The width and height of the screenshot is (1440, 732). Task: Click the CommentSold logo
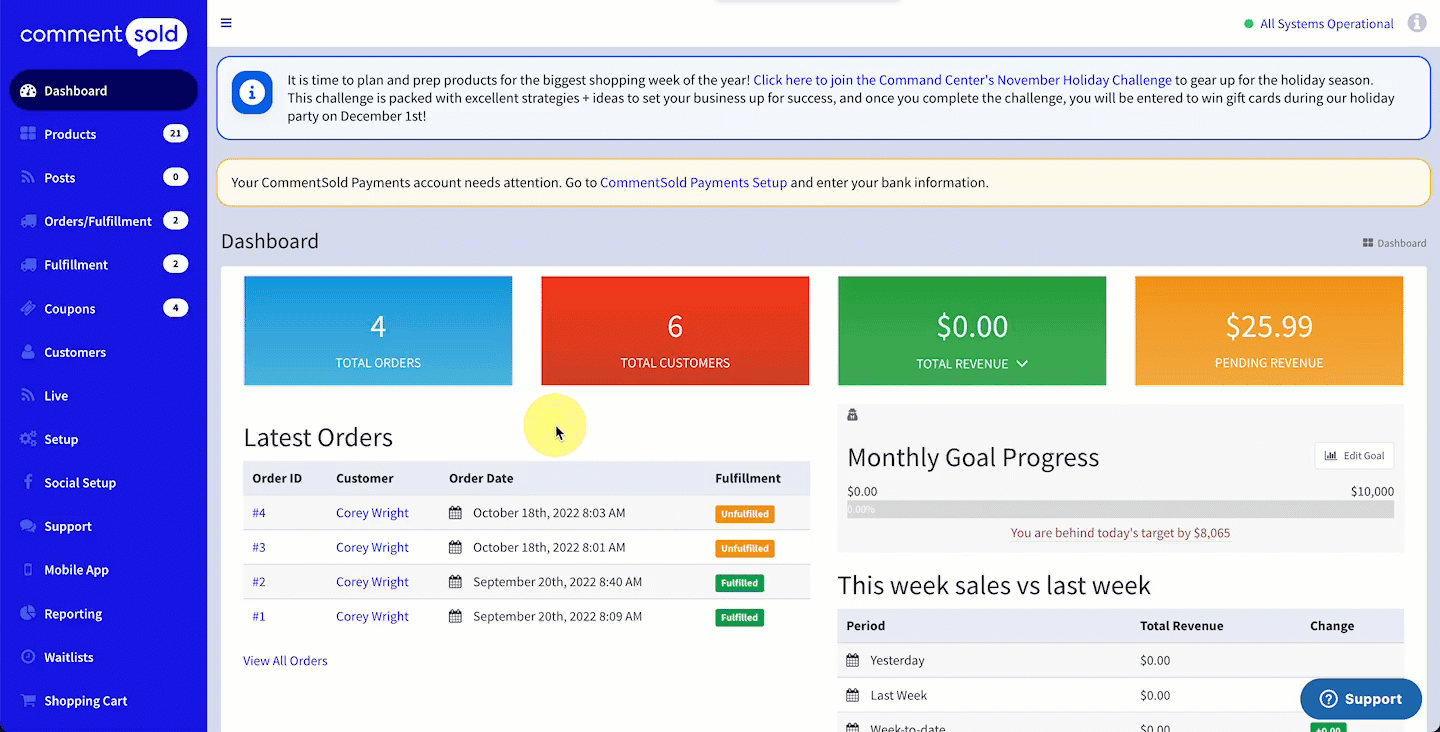[103, 35]
